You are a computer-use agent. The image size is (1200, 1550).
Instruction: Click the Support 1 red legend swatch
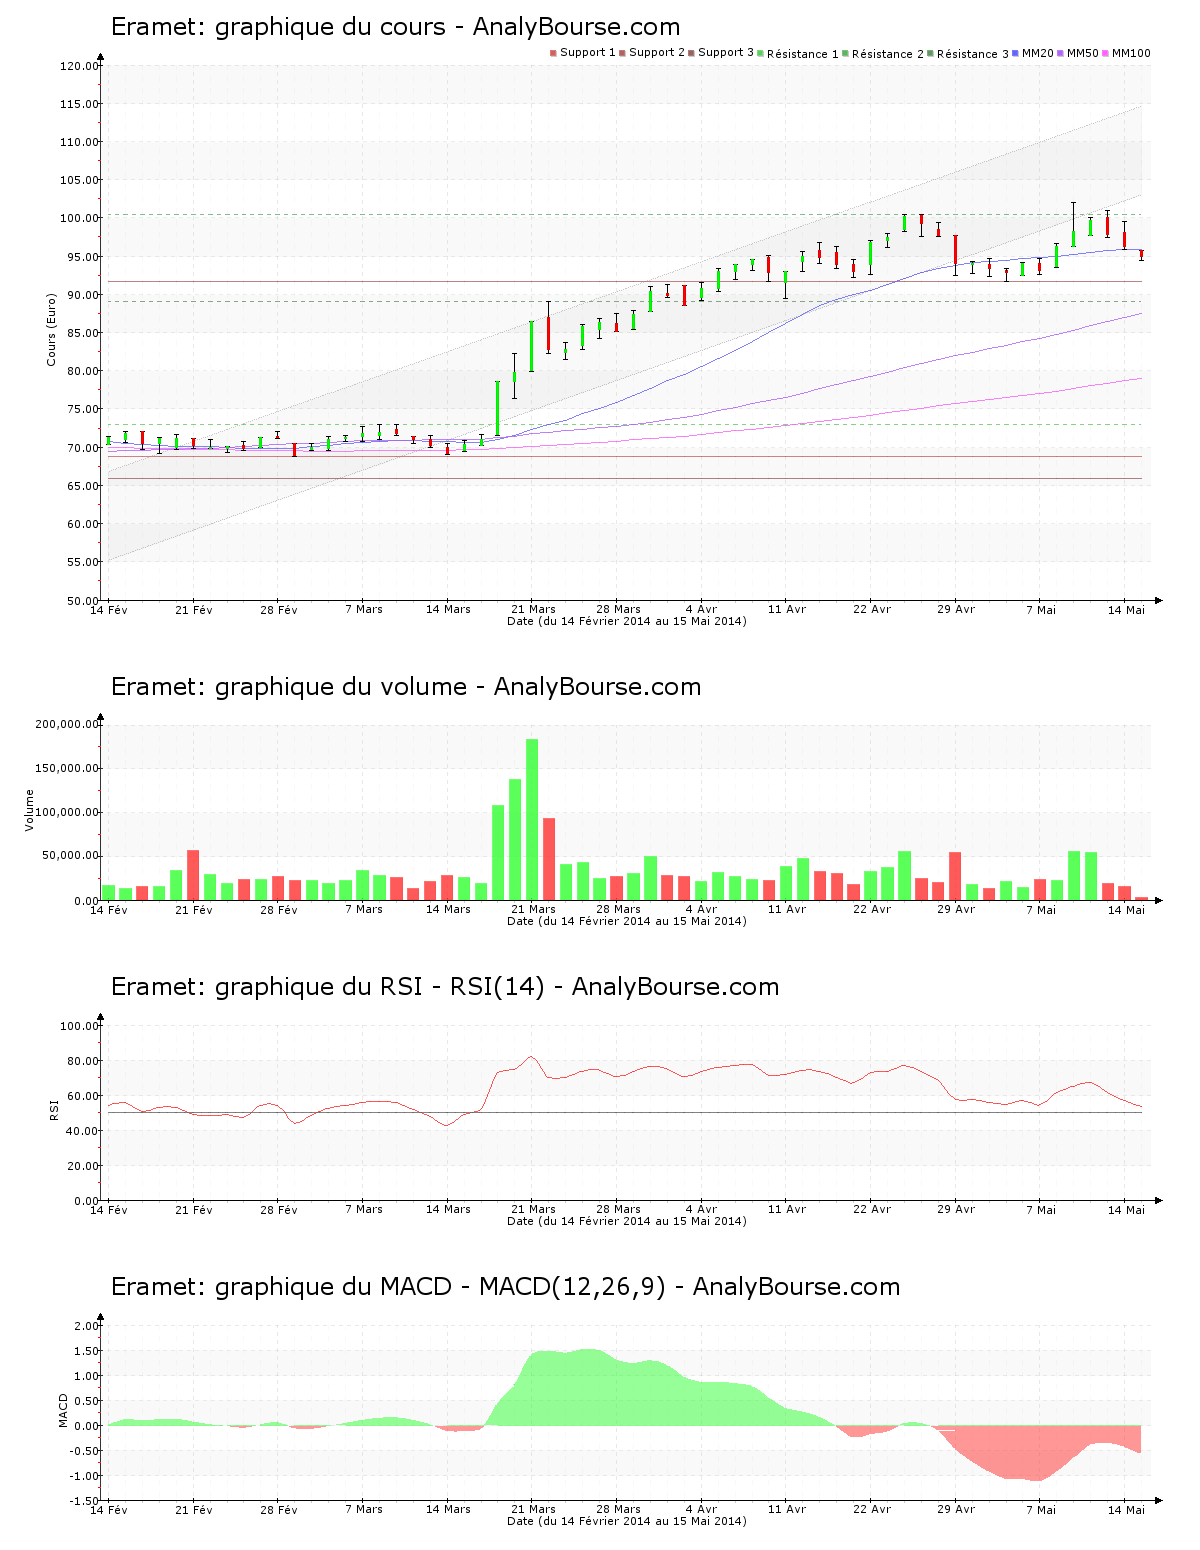tap(553, 53)
